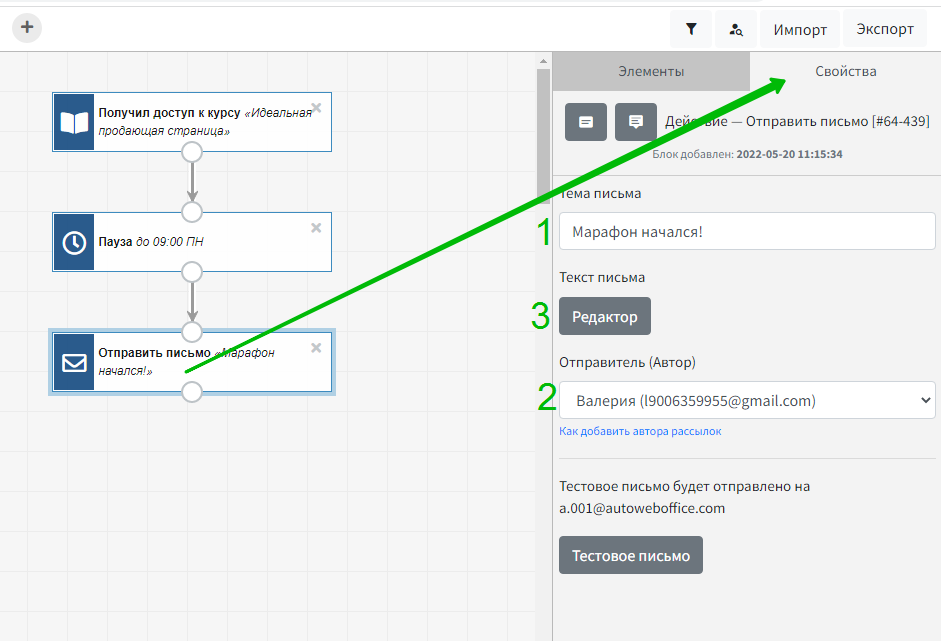Focus the Тема письма input field
This screenshot has width=941, height=641.
click(x=747, y=232)
